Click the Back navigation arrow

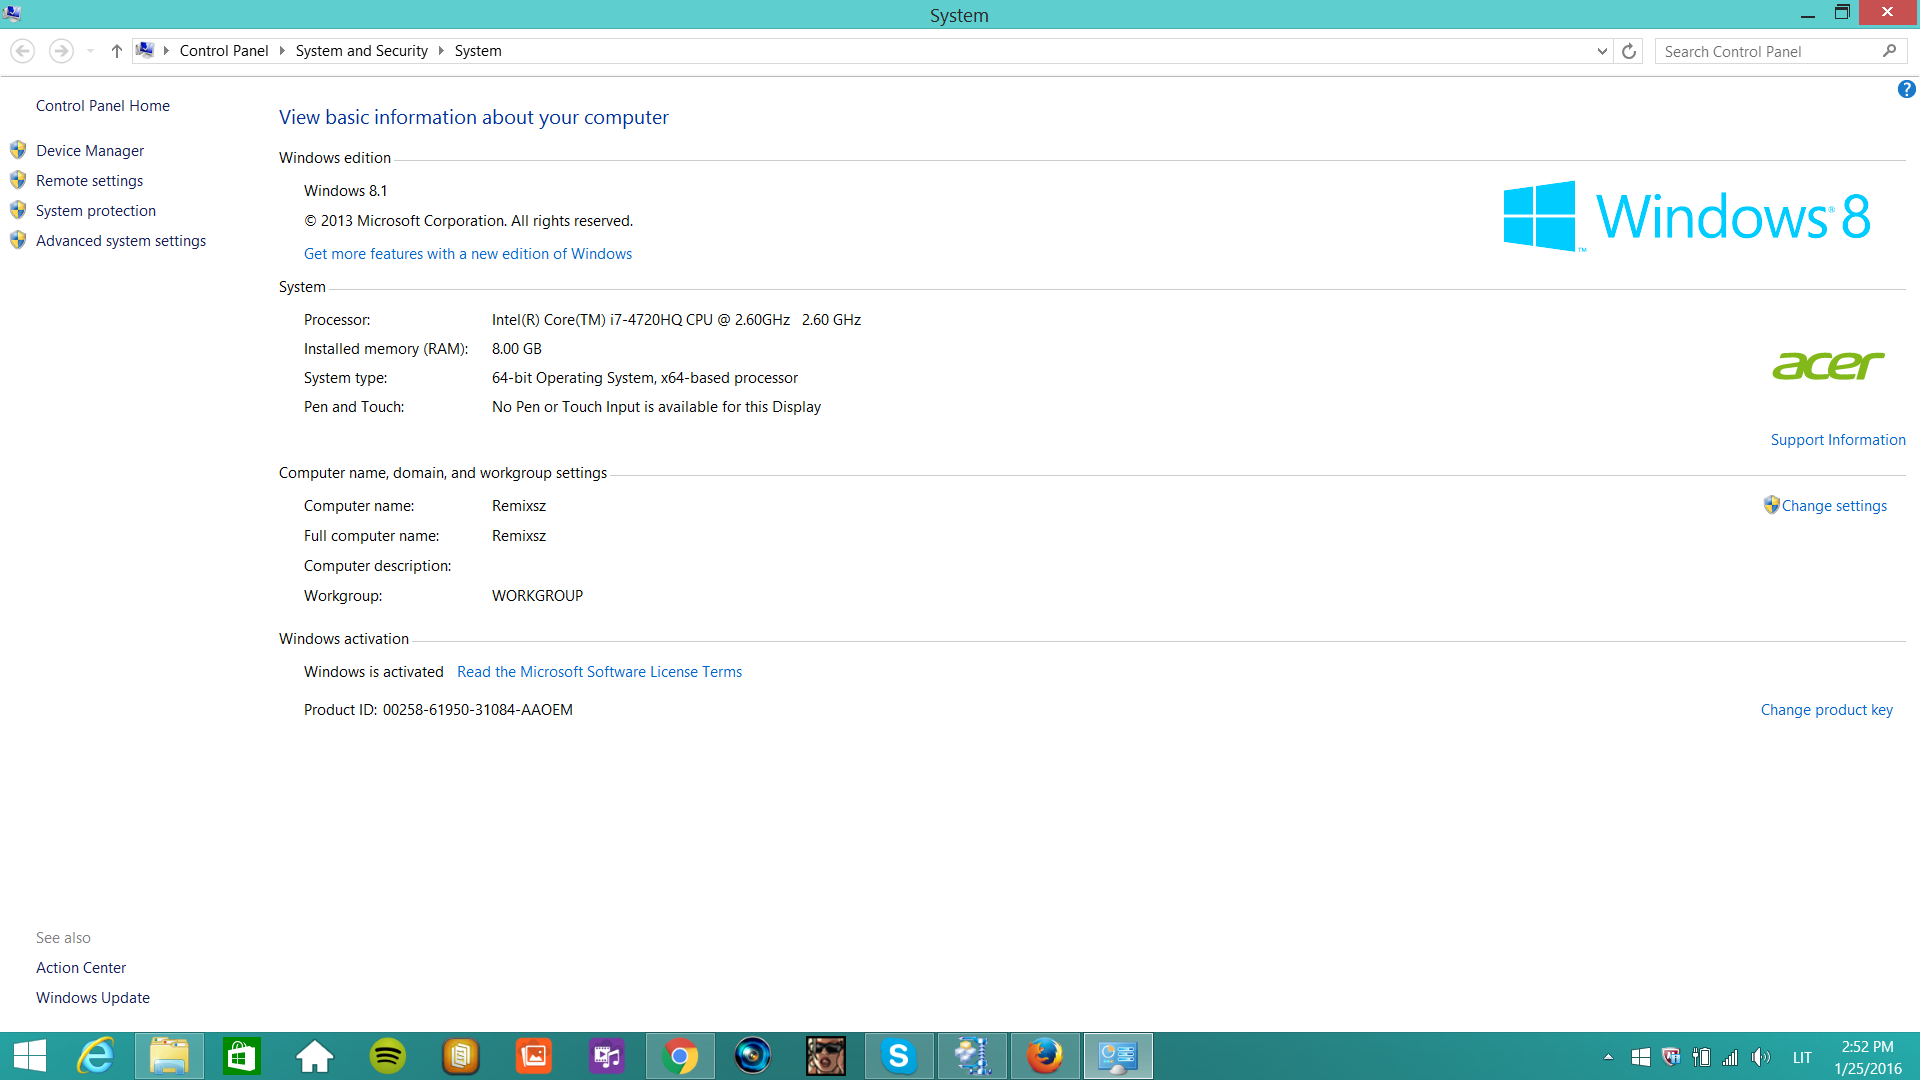tap(22, 51)
